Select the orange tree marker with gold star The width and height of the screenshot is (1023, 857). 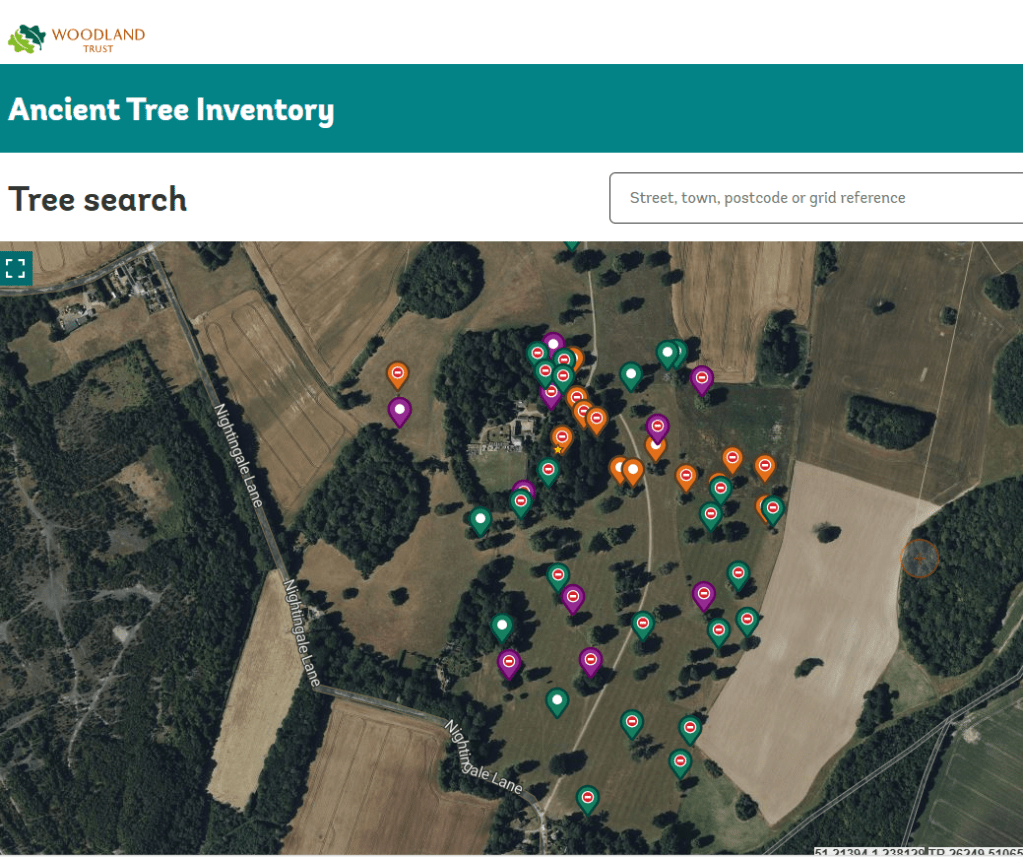(x=562, y=438)
